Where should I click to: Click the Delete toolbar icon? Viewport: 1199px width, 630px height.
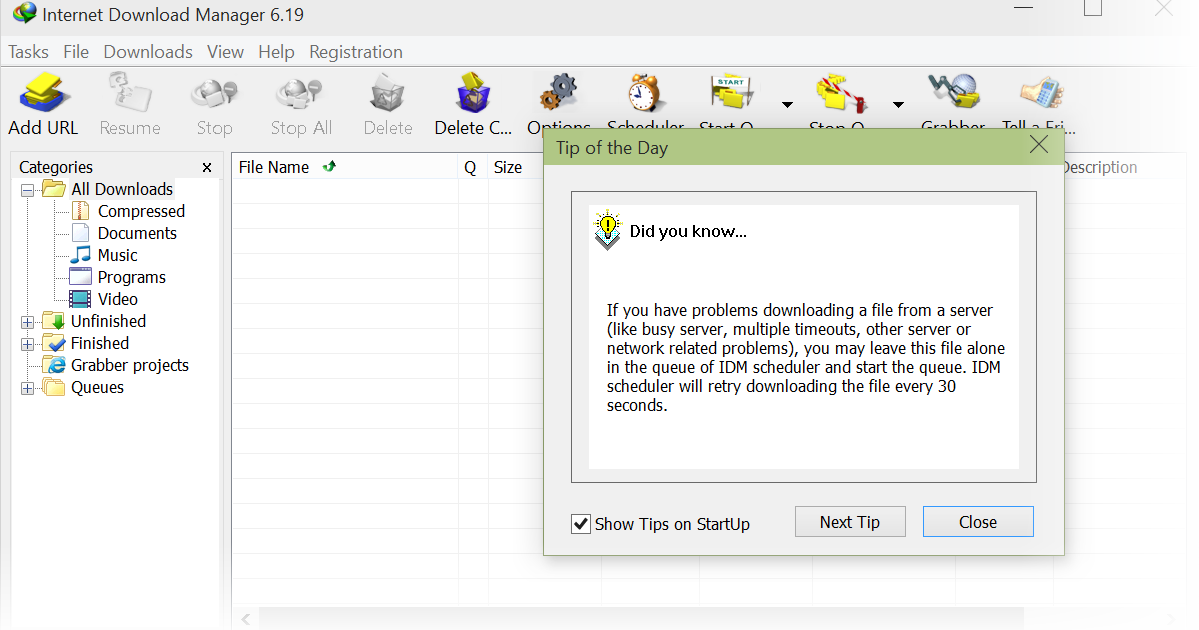387,93
